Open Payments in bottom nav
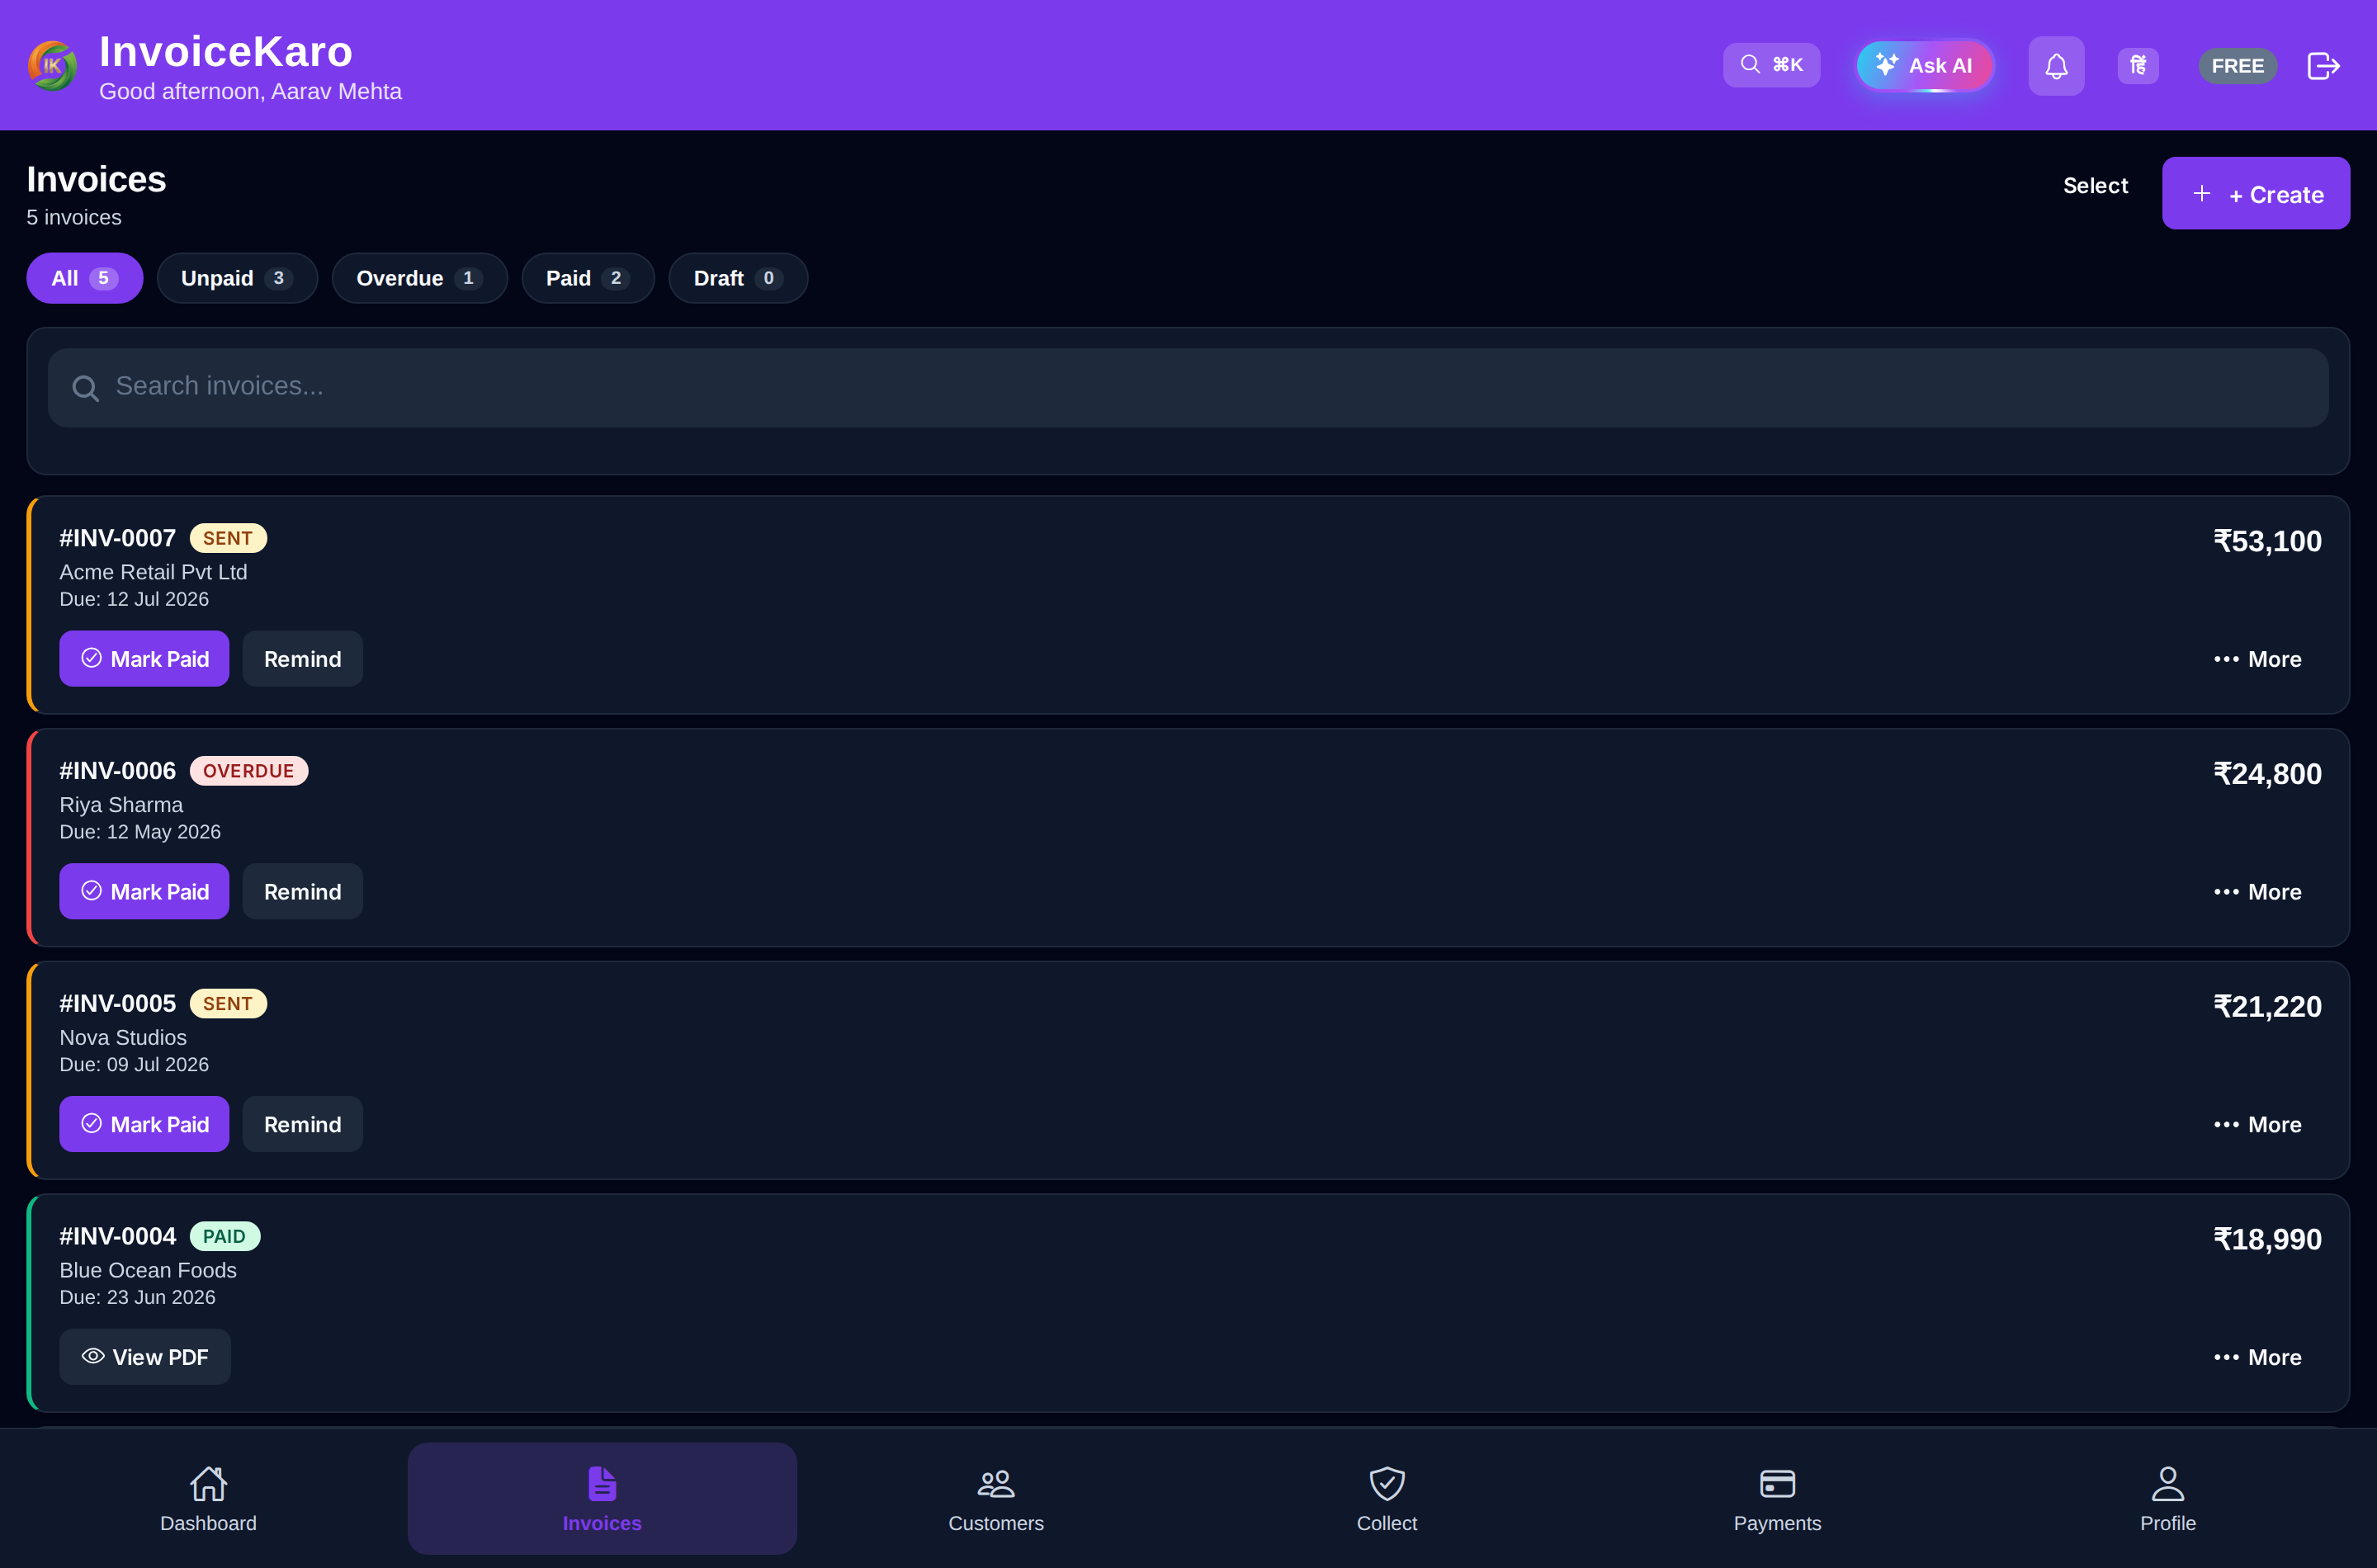 (1777, 1498)
